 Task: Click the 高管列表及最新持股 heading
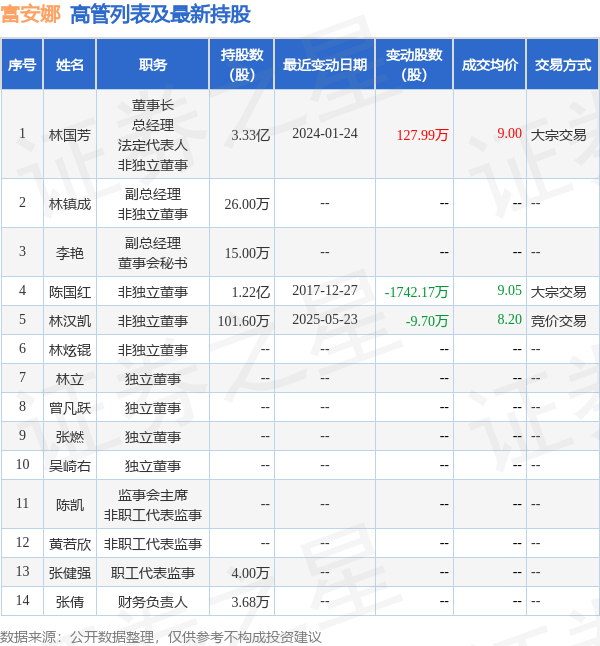[x=160, y=14]
